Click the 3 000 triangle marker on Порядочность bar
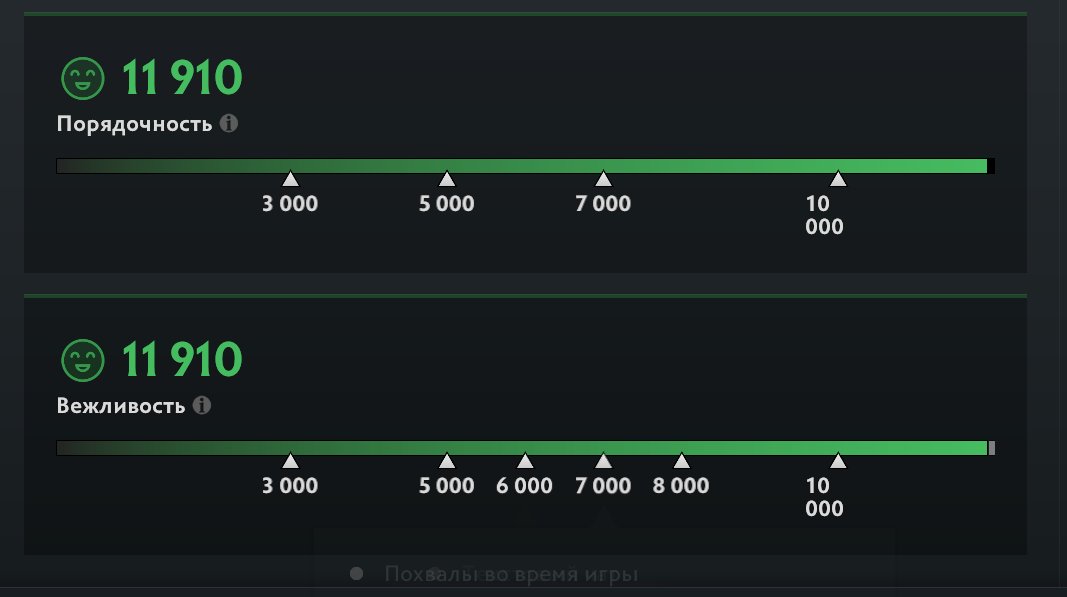This screenshot has width=1067, height=597. point(290,179)
